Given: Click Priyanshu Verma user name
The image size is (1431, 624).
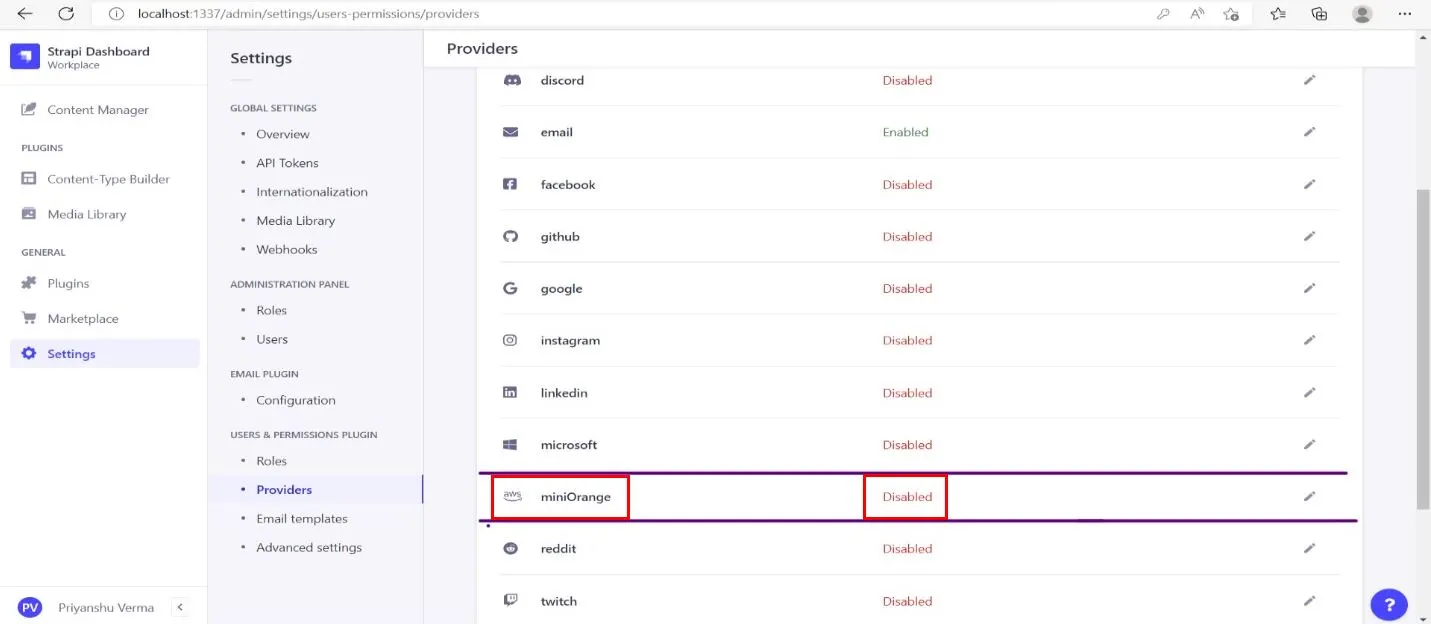Looking at the screenshot, I should coord(106,607).
